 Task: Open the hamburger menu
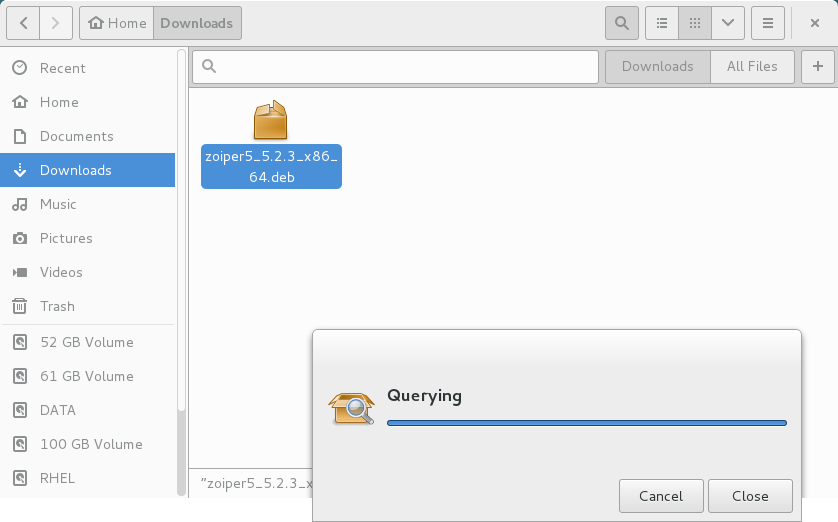pos(767,22)
